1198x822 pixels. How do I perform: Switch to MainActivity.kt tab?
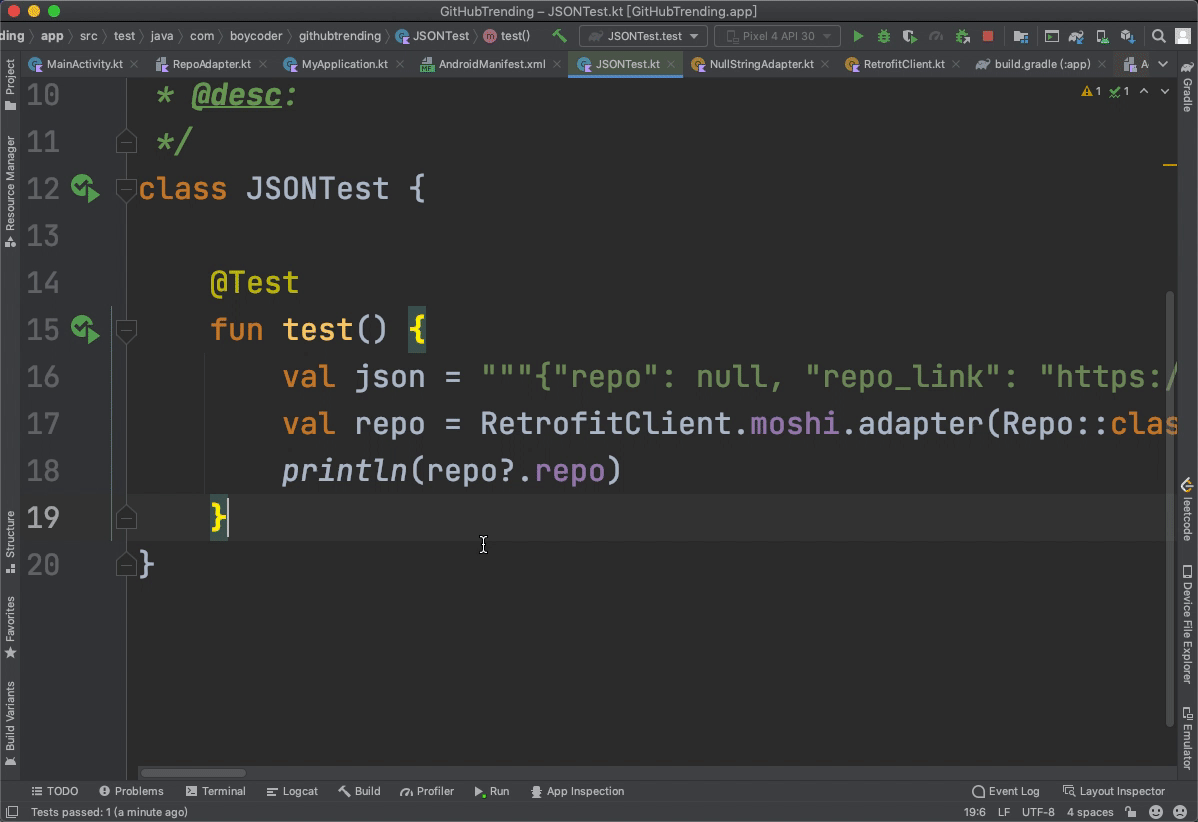coord(84,64)
